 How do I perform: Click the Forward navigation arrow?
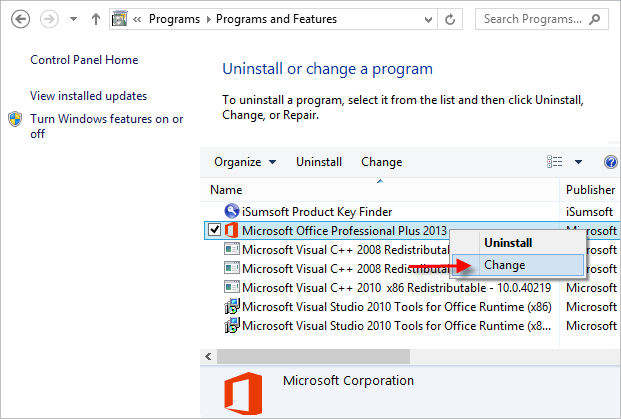(x=50, y=19)
